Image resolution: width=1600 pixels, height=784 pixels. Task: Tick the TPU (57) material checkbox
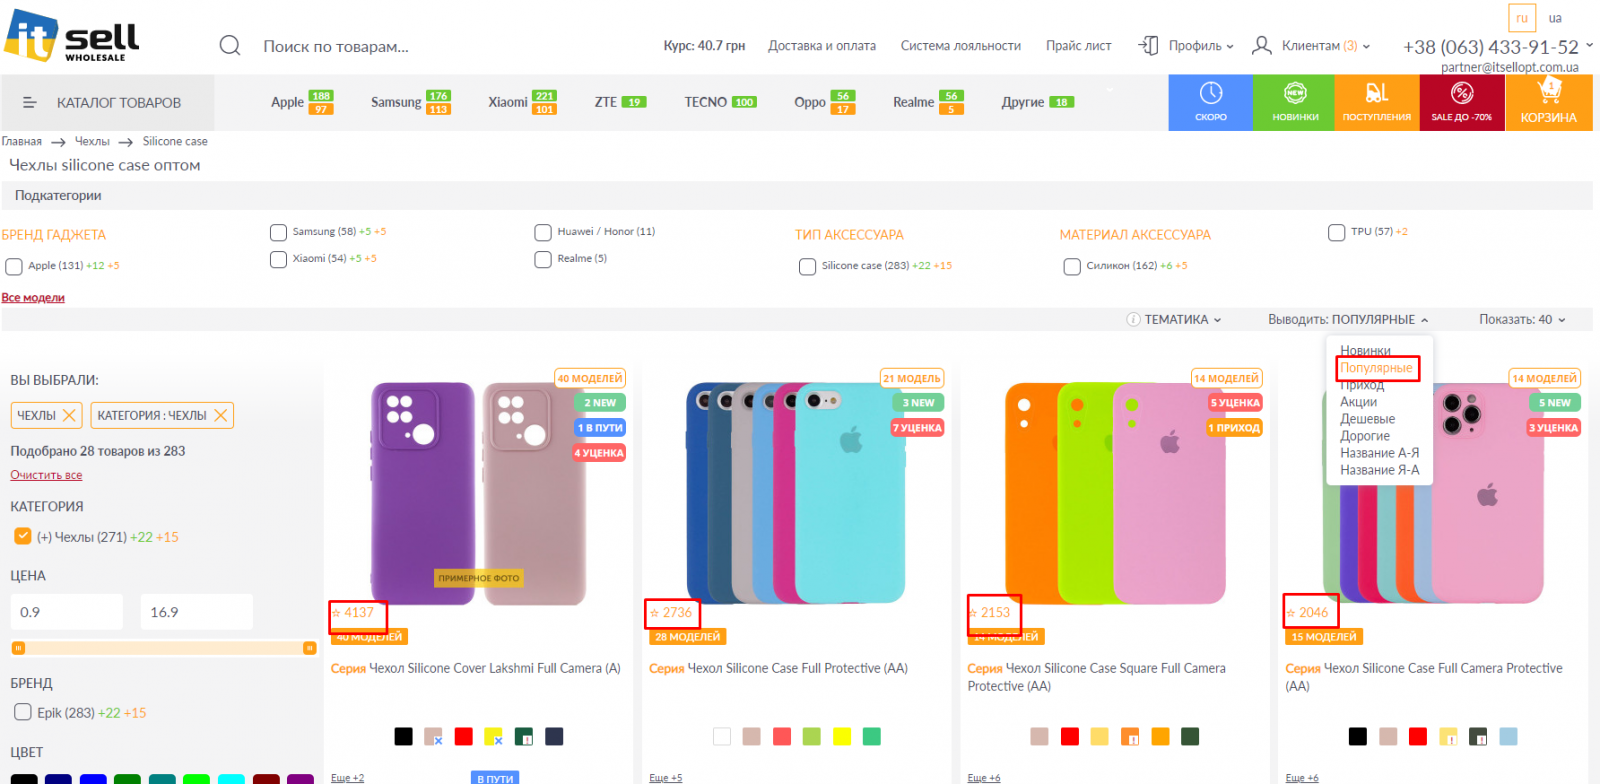click(x=1336, y=233)
